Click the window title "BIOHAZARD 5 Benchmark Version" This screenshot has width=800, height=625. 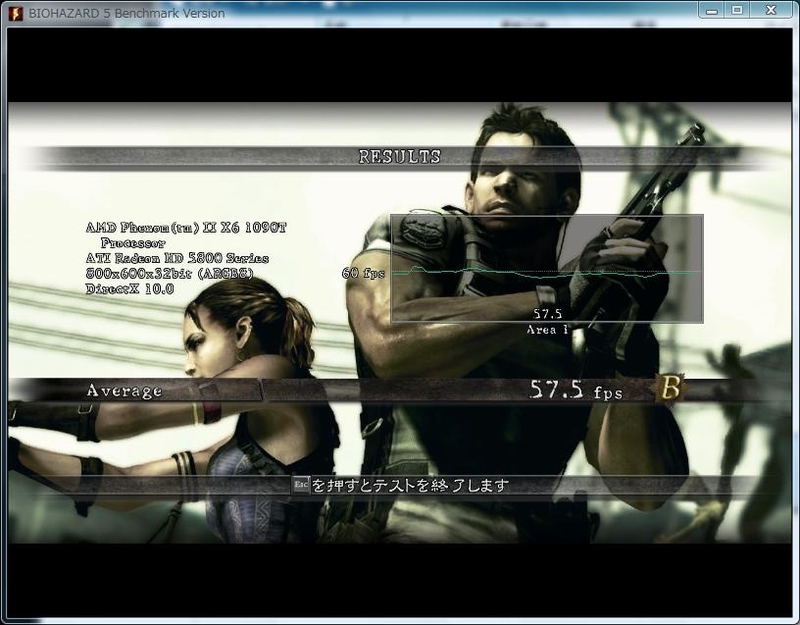(x=127, y=13)
